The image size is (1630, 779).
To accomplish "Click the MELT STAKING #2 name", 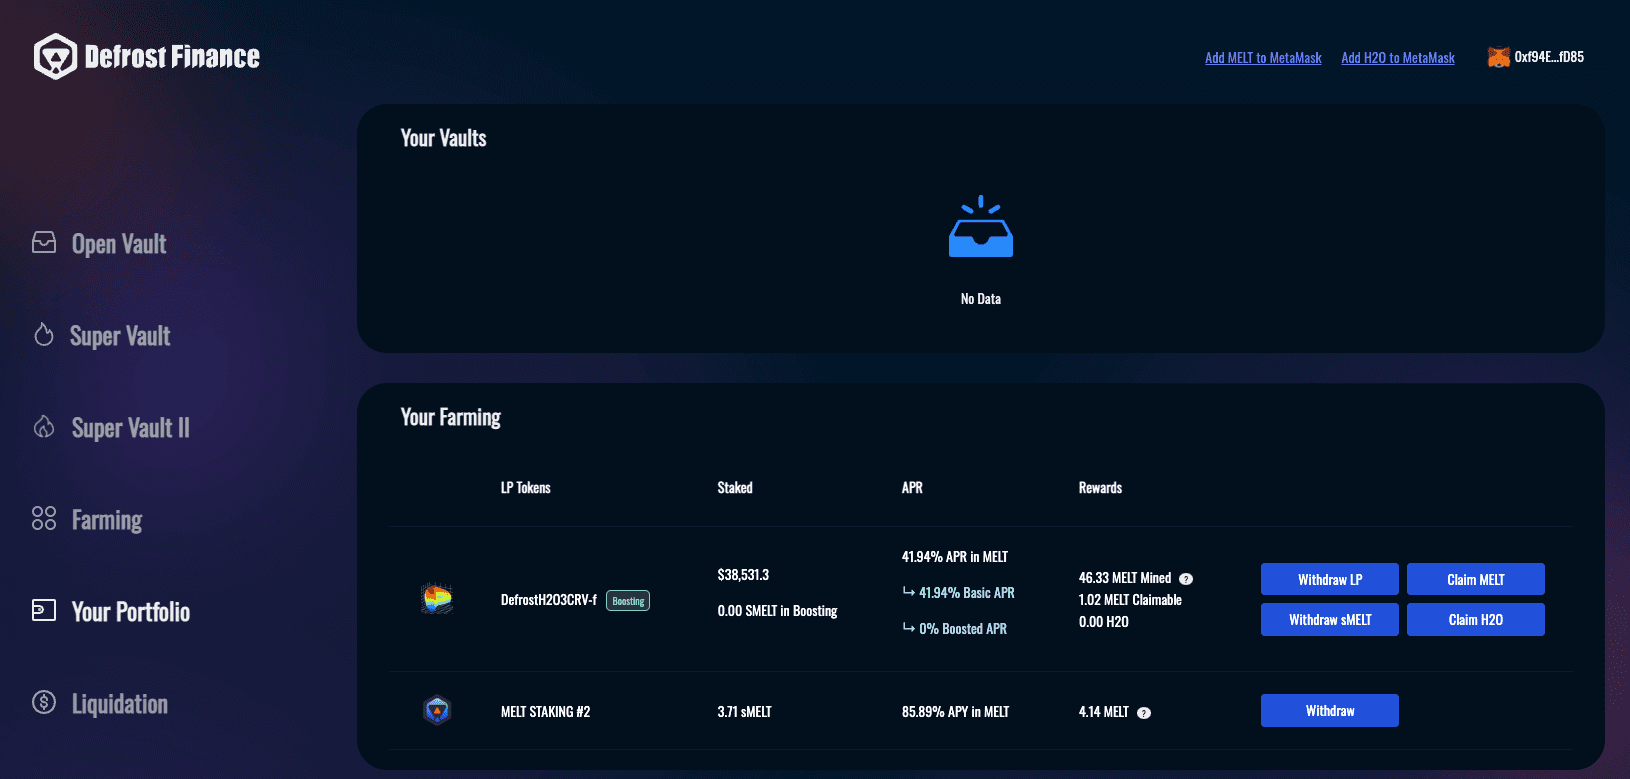I will click(x=546, y=712).
